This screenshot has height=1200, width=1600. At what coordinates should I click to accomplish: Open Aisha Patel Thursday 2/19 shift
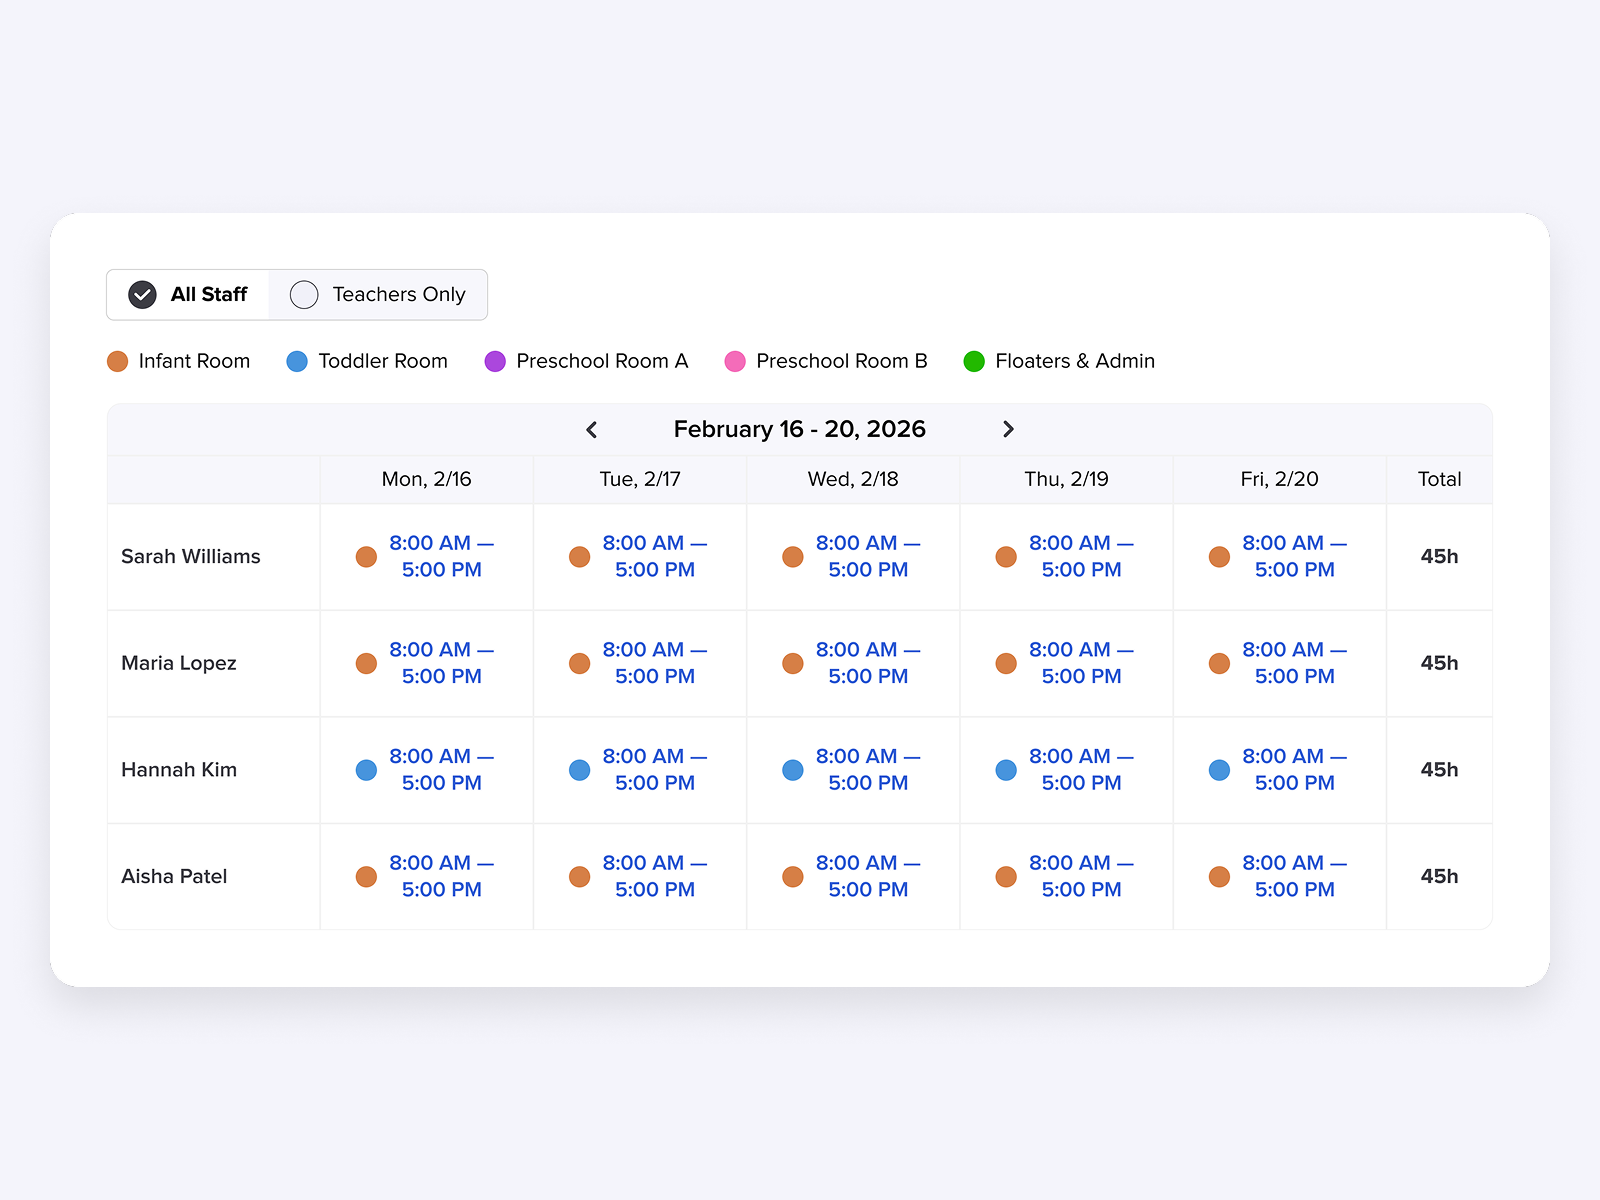click(1067, 876)
